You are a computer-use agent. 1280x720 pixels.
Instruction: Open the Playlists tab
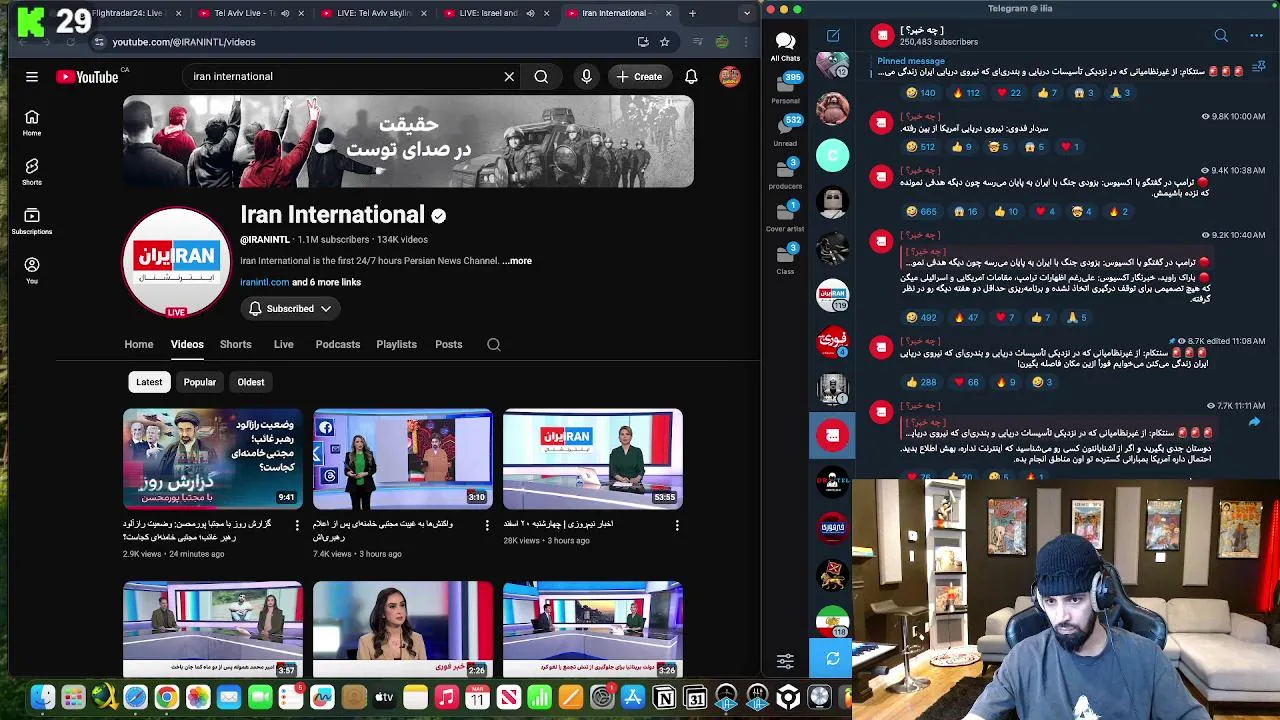pos(396,344)
